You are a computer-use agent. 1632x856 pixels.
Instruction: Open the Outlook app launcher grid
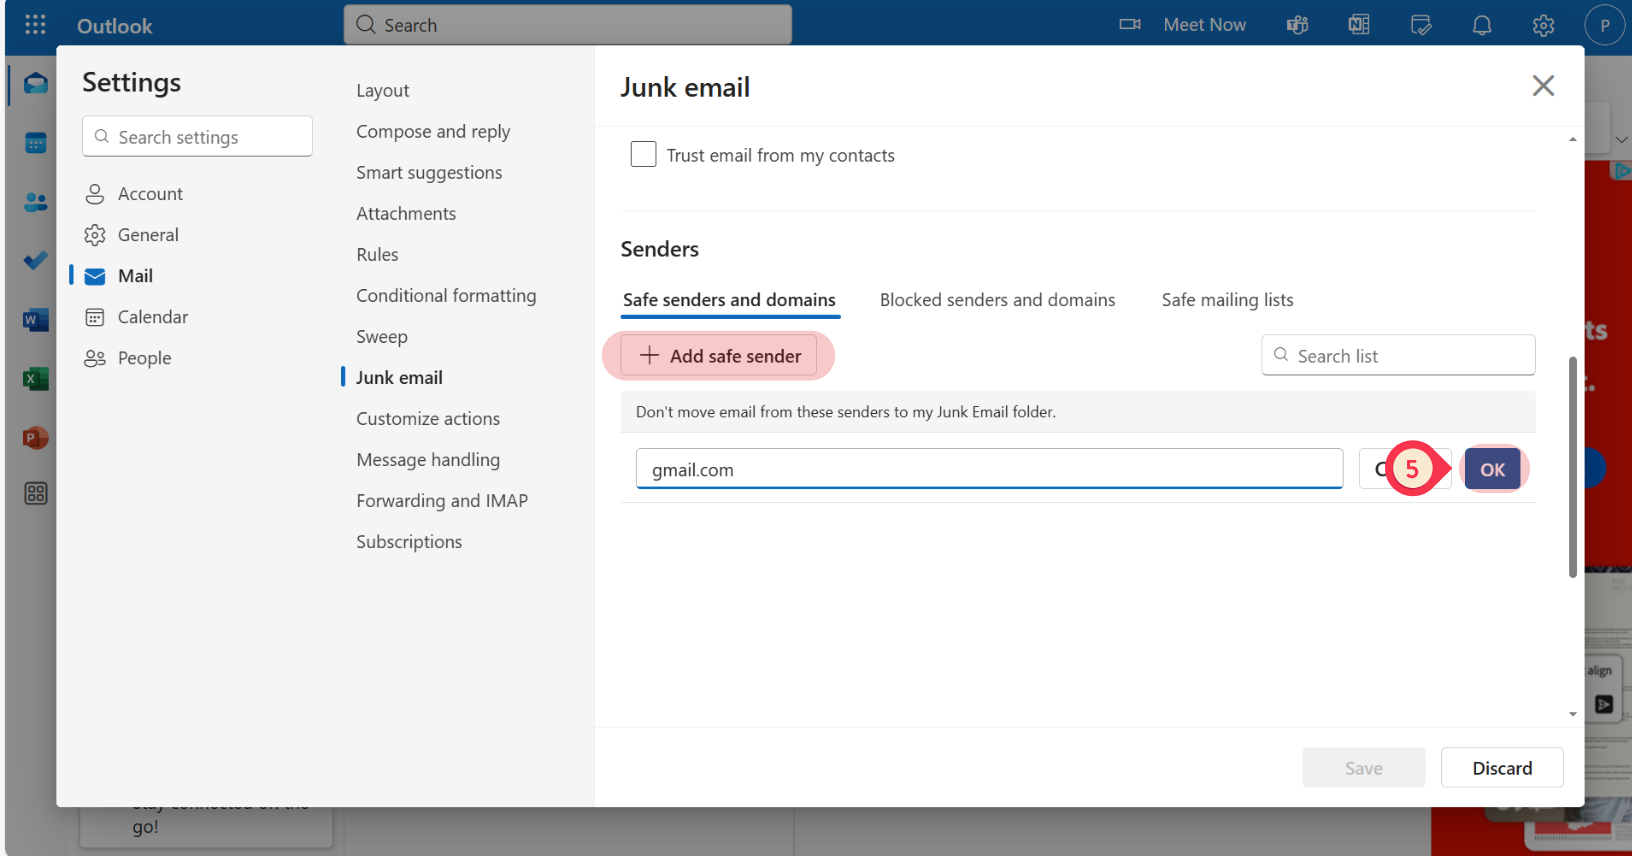[35, 24]
